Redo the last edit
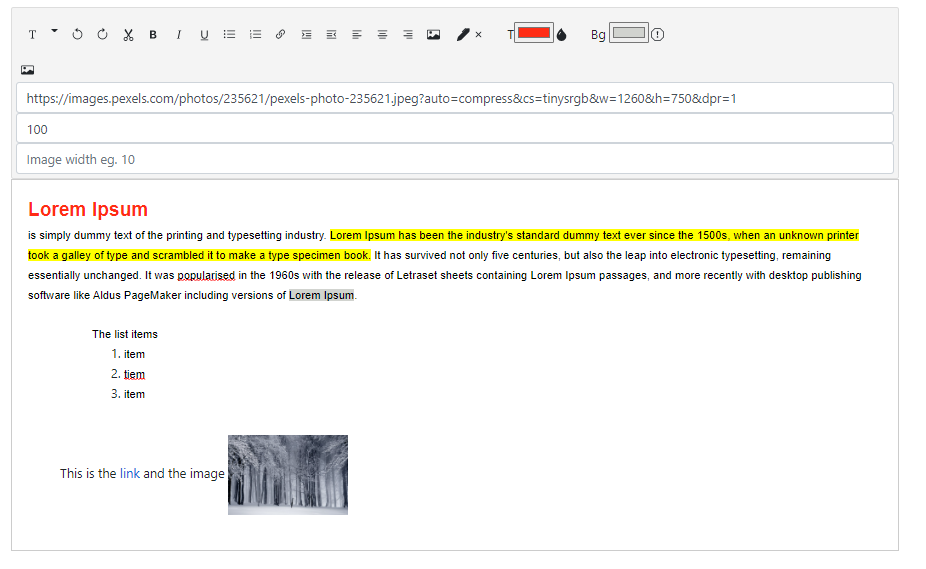926x569 pixels. pos(103,35)
